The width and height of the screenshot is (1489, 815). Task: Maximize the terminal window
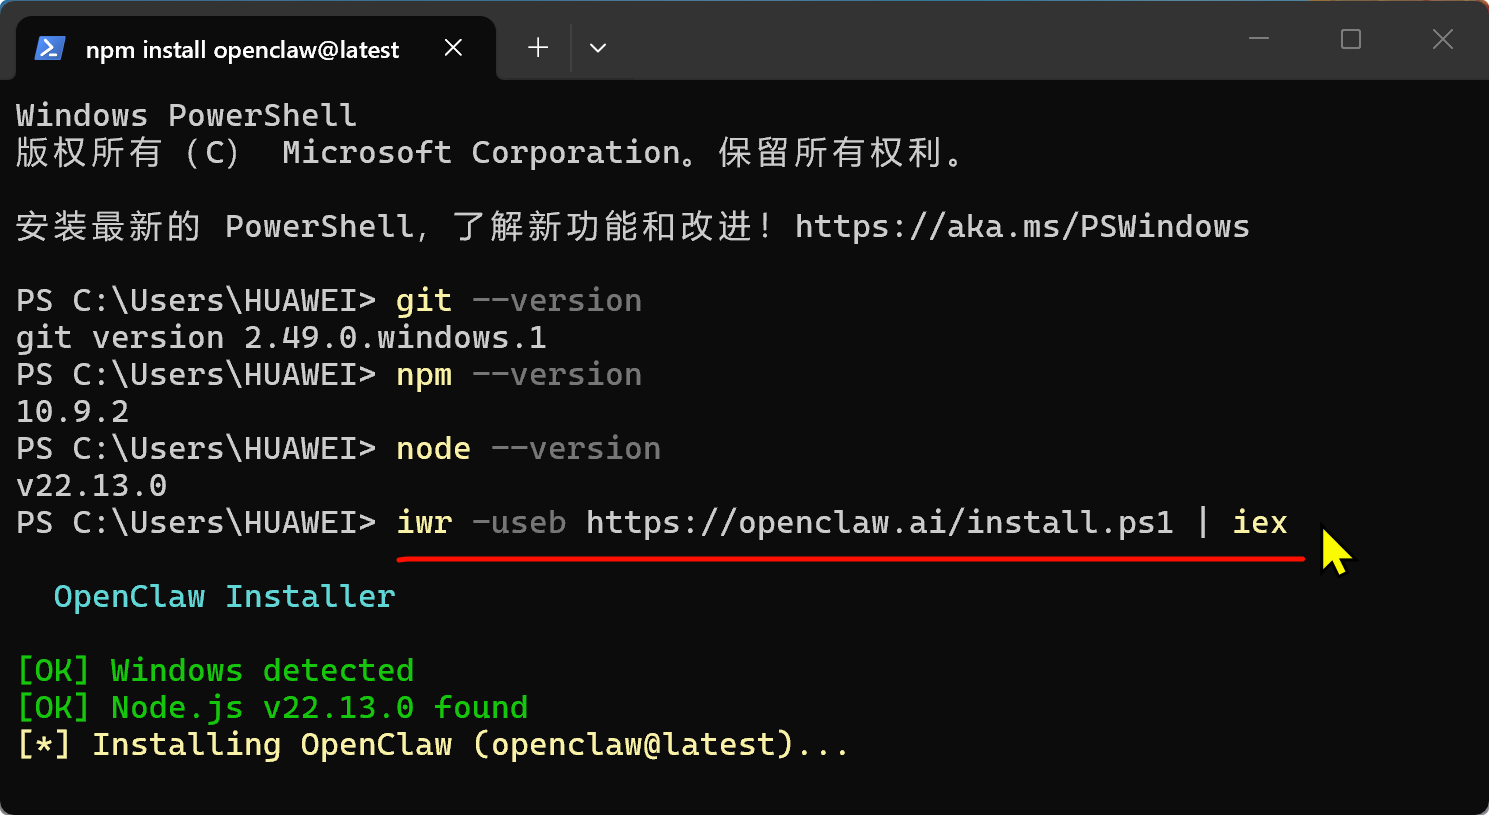tap(1351, 40)
